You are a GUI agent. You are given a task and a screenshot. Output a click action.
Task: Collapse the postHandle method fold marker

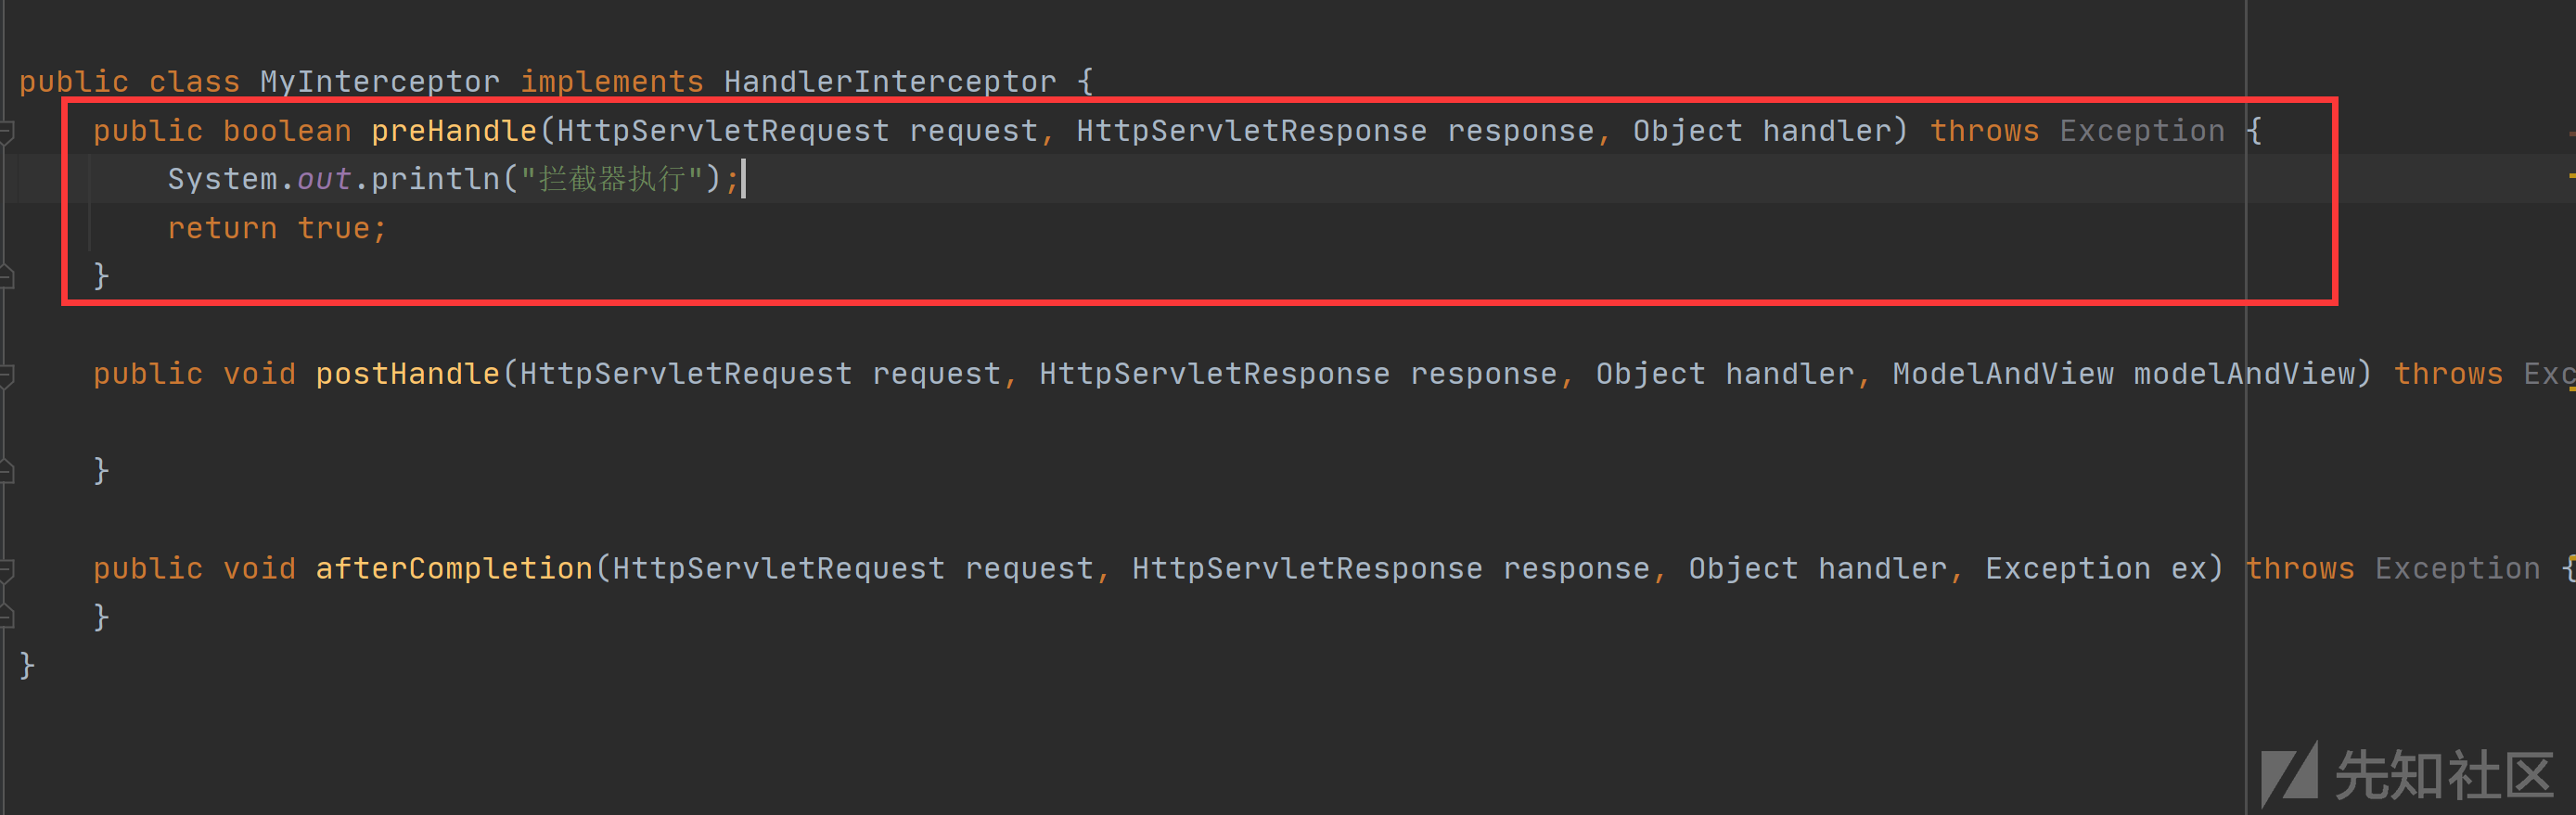6,375
